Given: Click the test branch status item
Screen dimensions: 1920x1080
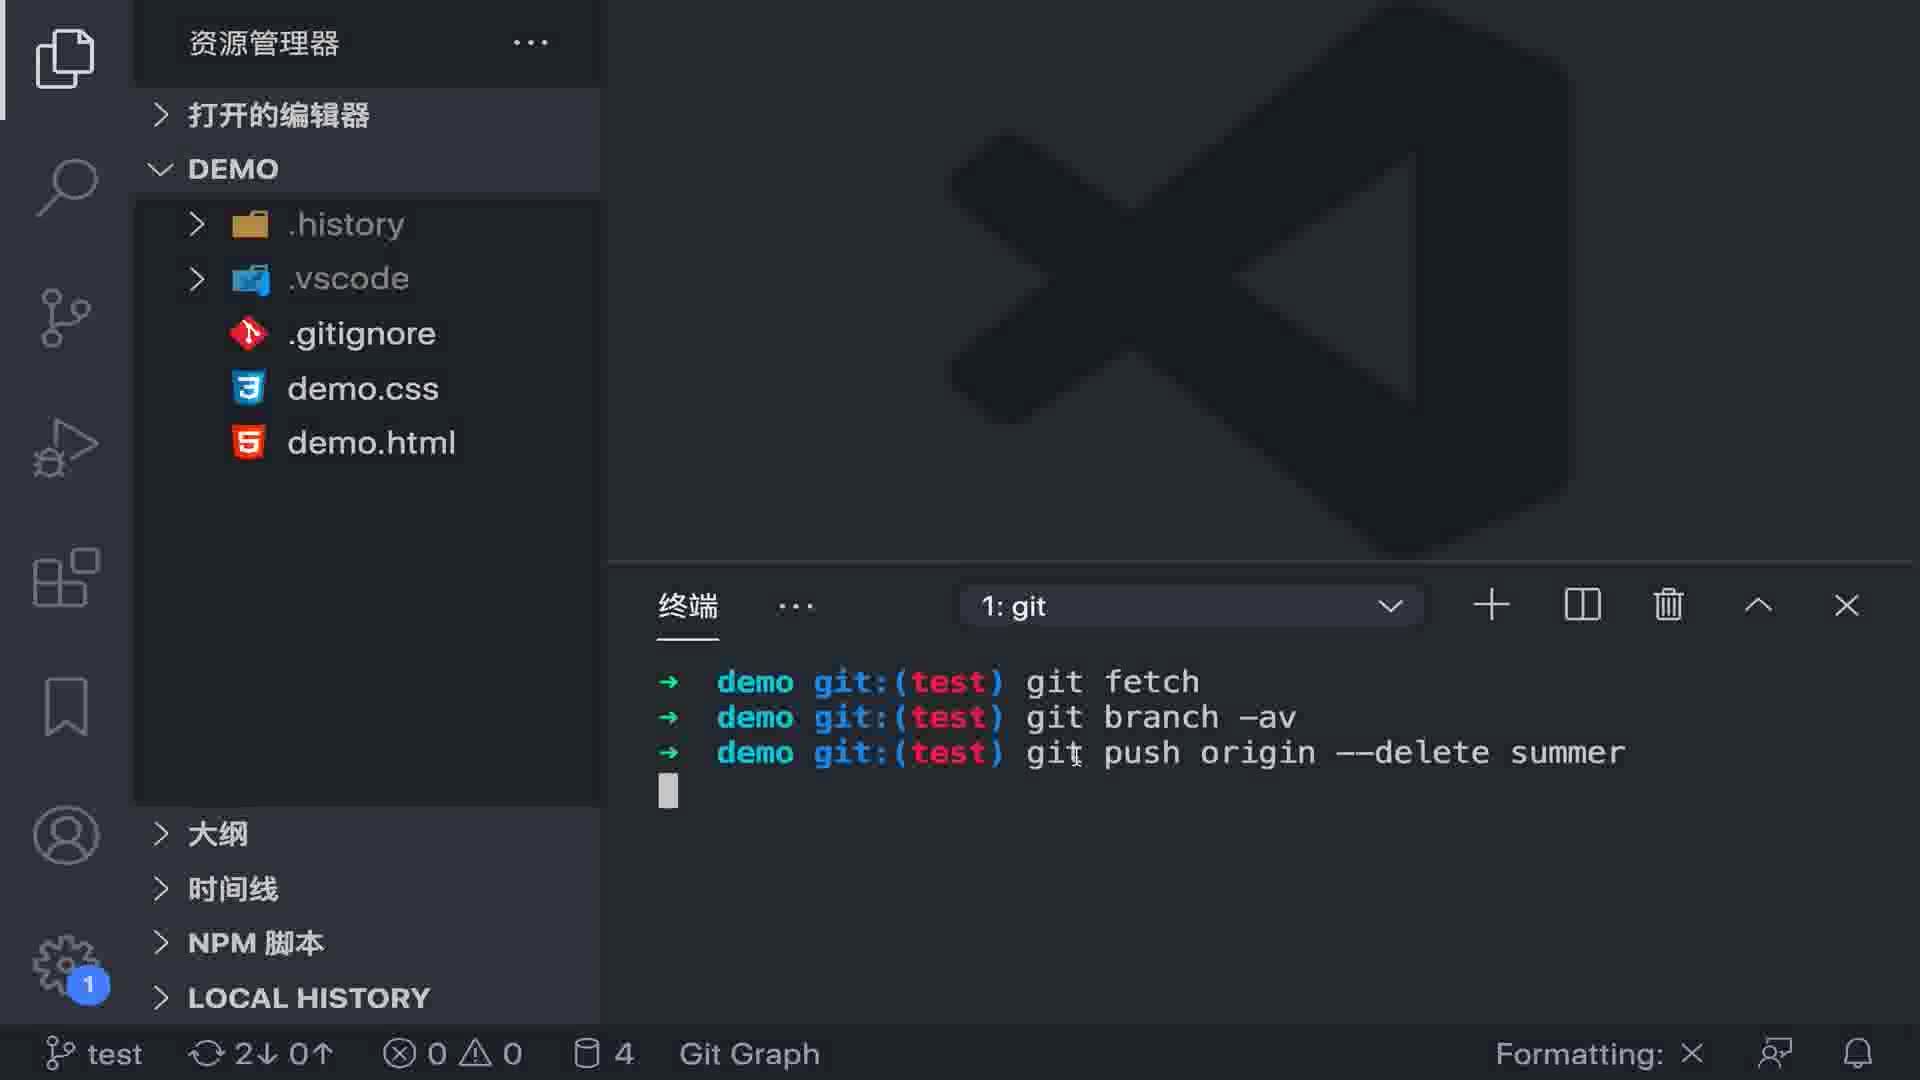Looking at the screenshot, I should click(x=95, y=1054).
